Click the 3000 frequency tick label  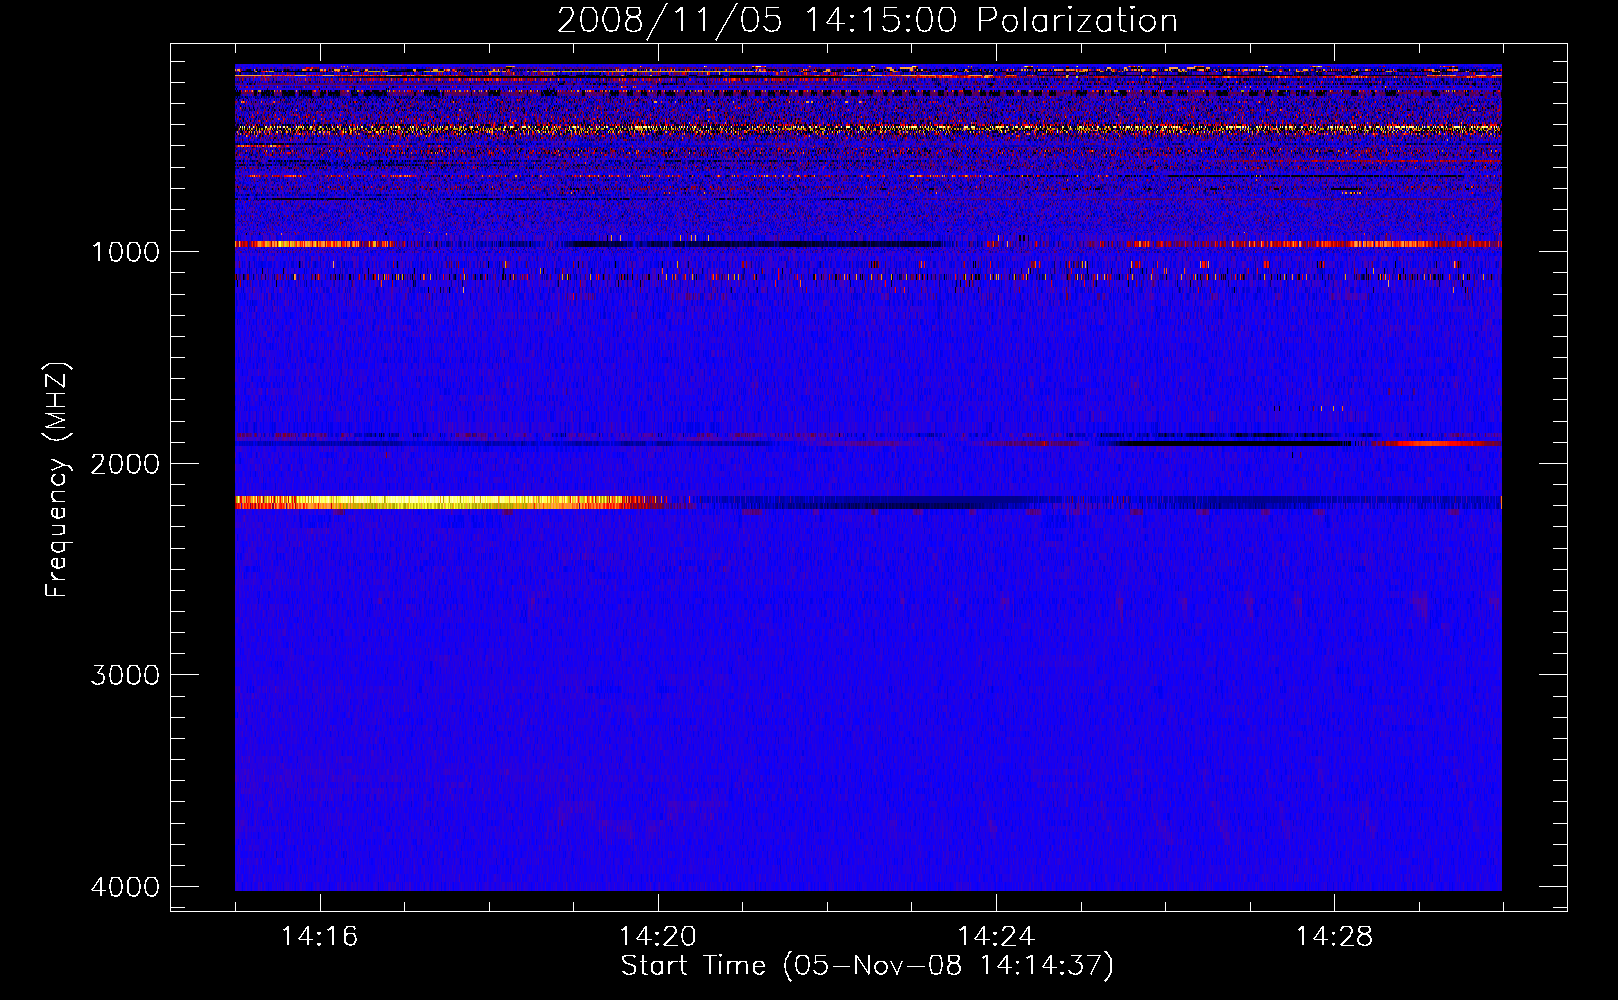[125, 675]
